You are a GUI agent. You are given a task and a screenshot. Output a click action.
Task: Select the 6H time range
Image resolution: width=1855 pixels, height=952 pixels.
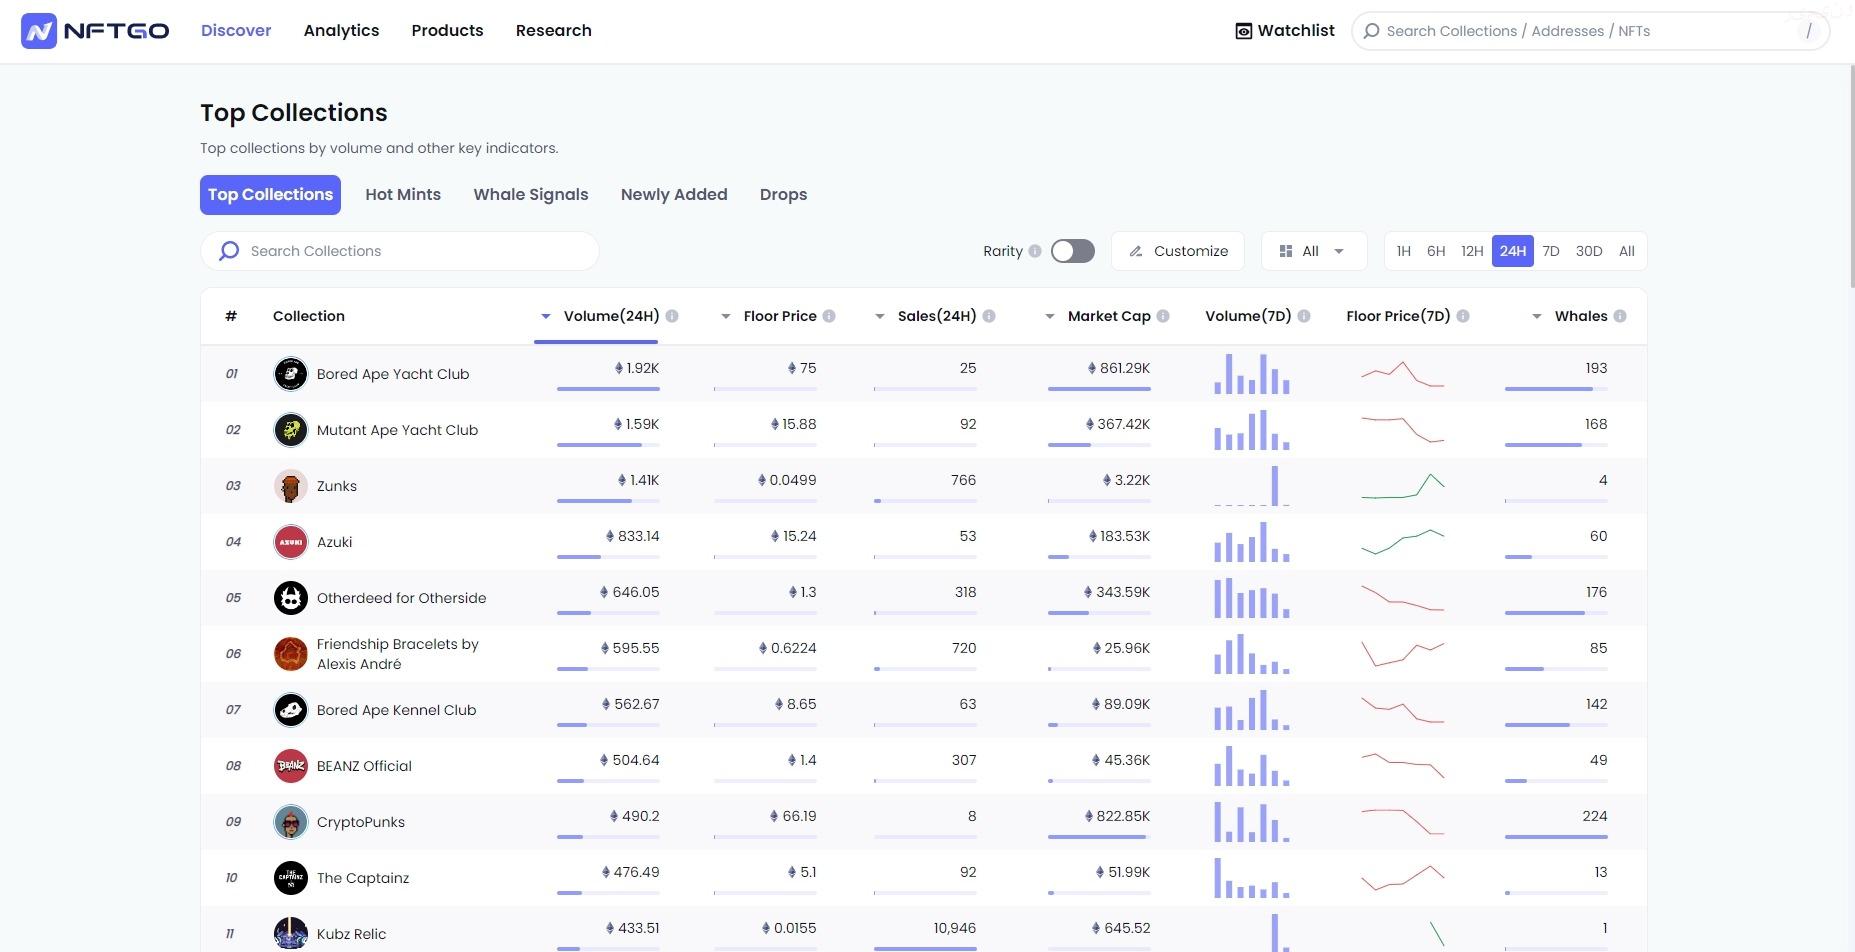coord(1436,251)
